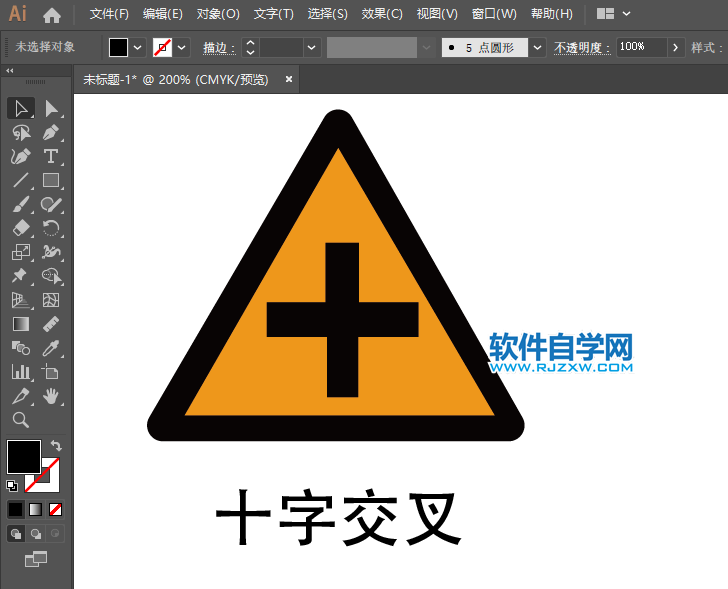Select the Type tool

[x=51, y=156]
